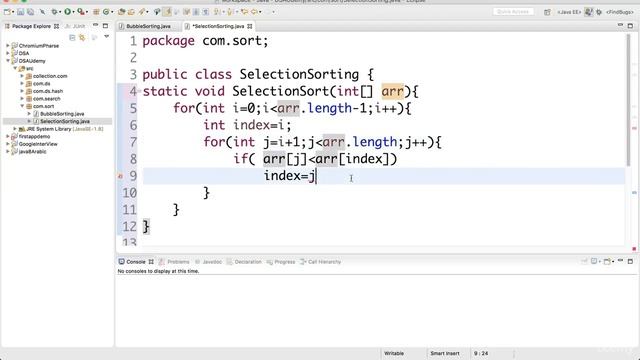Select BubbleSorting.java in the tree

pyautogui.click(x=62, y=114)
